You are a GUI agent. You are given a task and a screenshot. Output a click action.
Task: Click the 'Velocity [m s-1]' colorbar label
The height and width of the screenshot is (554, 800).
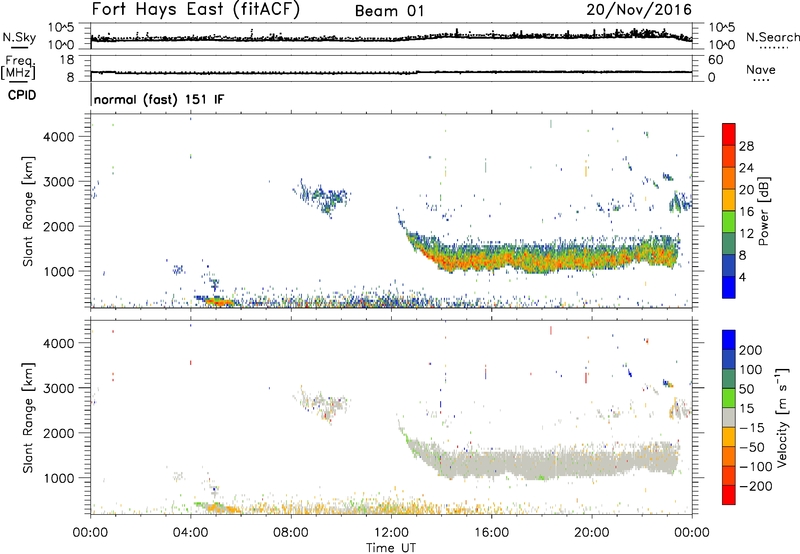tap(782, 417)
